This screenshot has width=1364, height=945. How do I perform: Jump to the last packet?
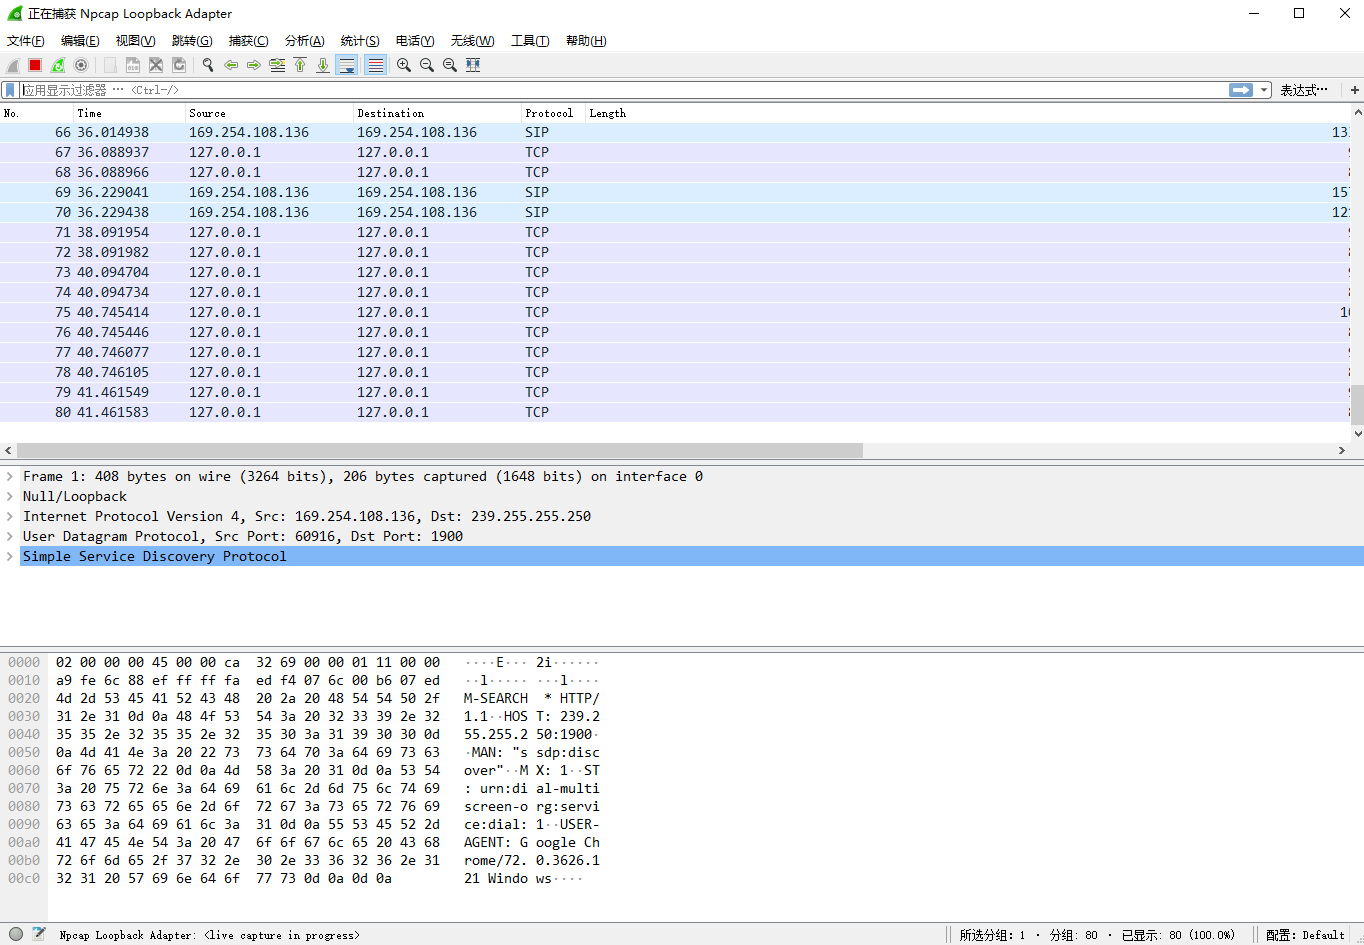[322, 64]
